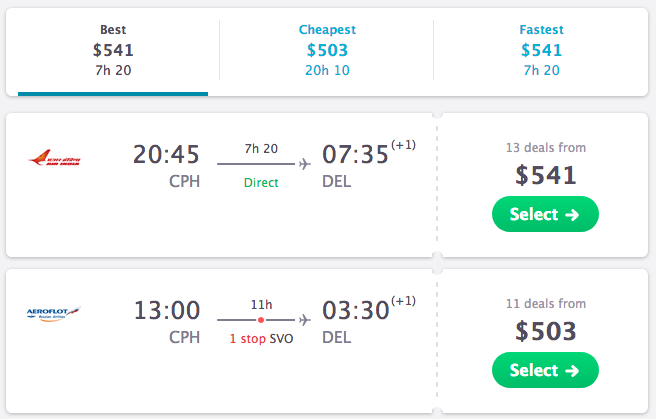Click the 07:35 DEL arrival time
This screenshot has width=656, height=419.
click(355, 154)
